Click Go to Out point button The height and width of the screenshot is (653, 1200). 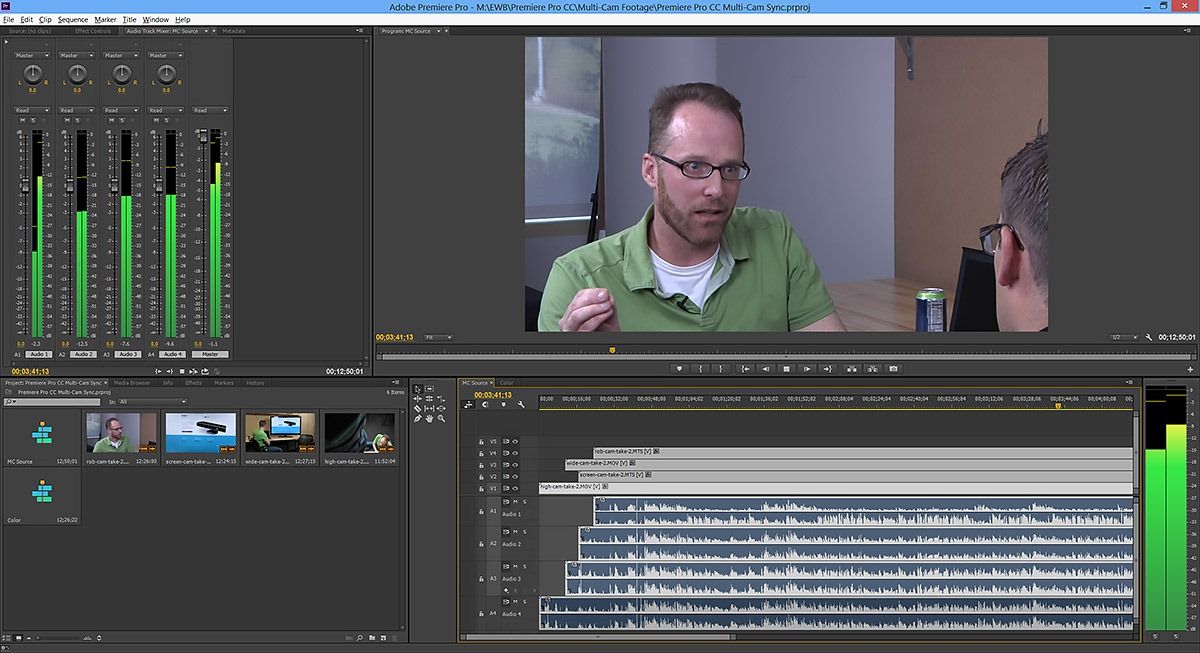click(x=828, y=368)
